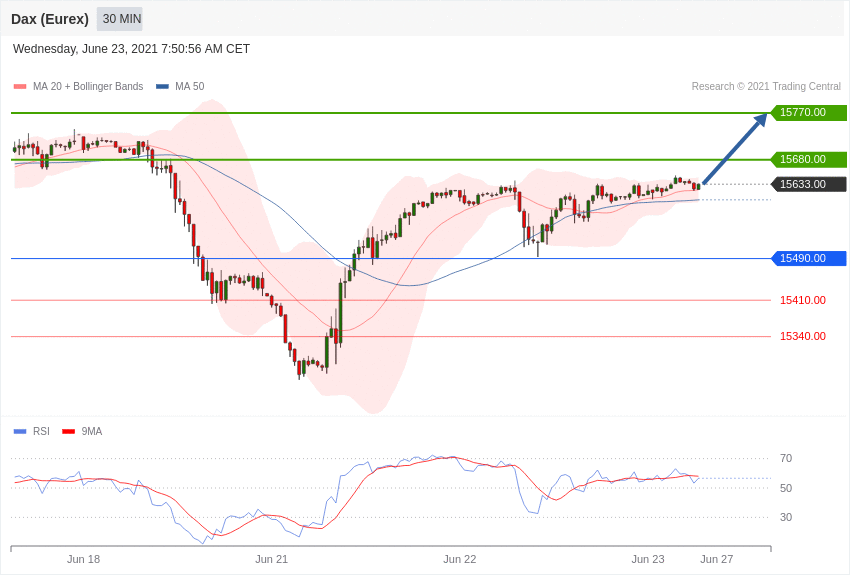
Task: Click the Dax (Eurex) chart title
Action: (50, 19)
